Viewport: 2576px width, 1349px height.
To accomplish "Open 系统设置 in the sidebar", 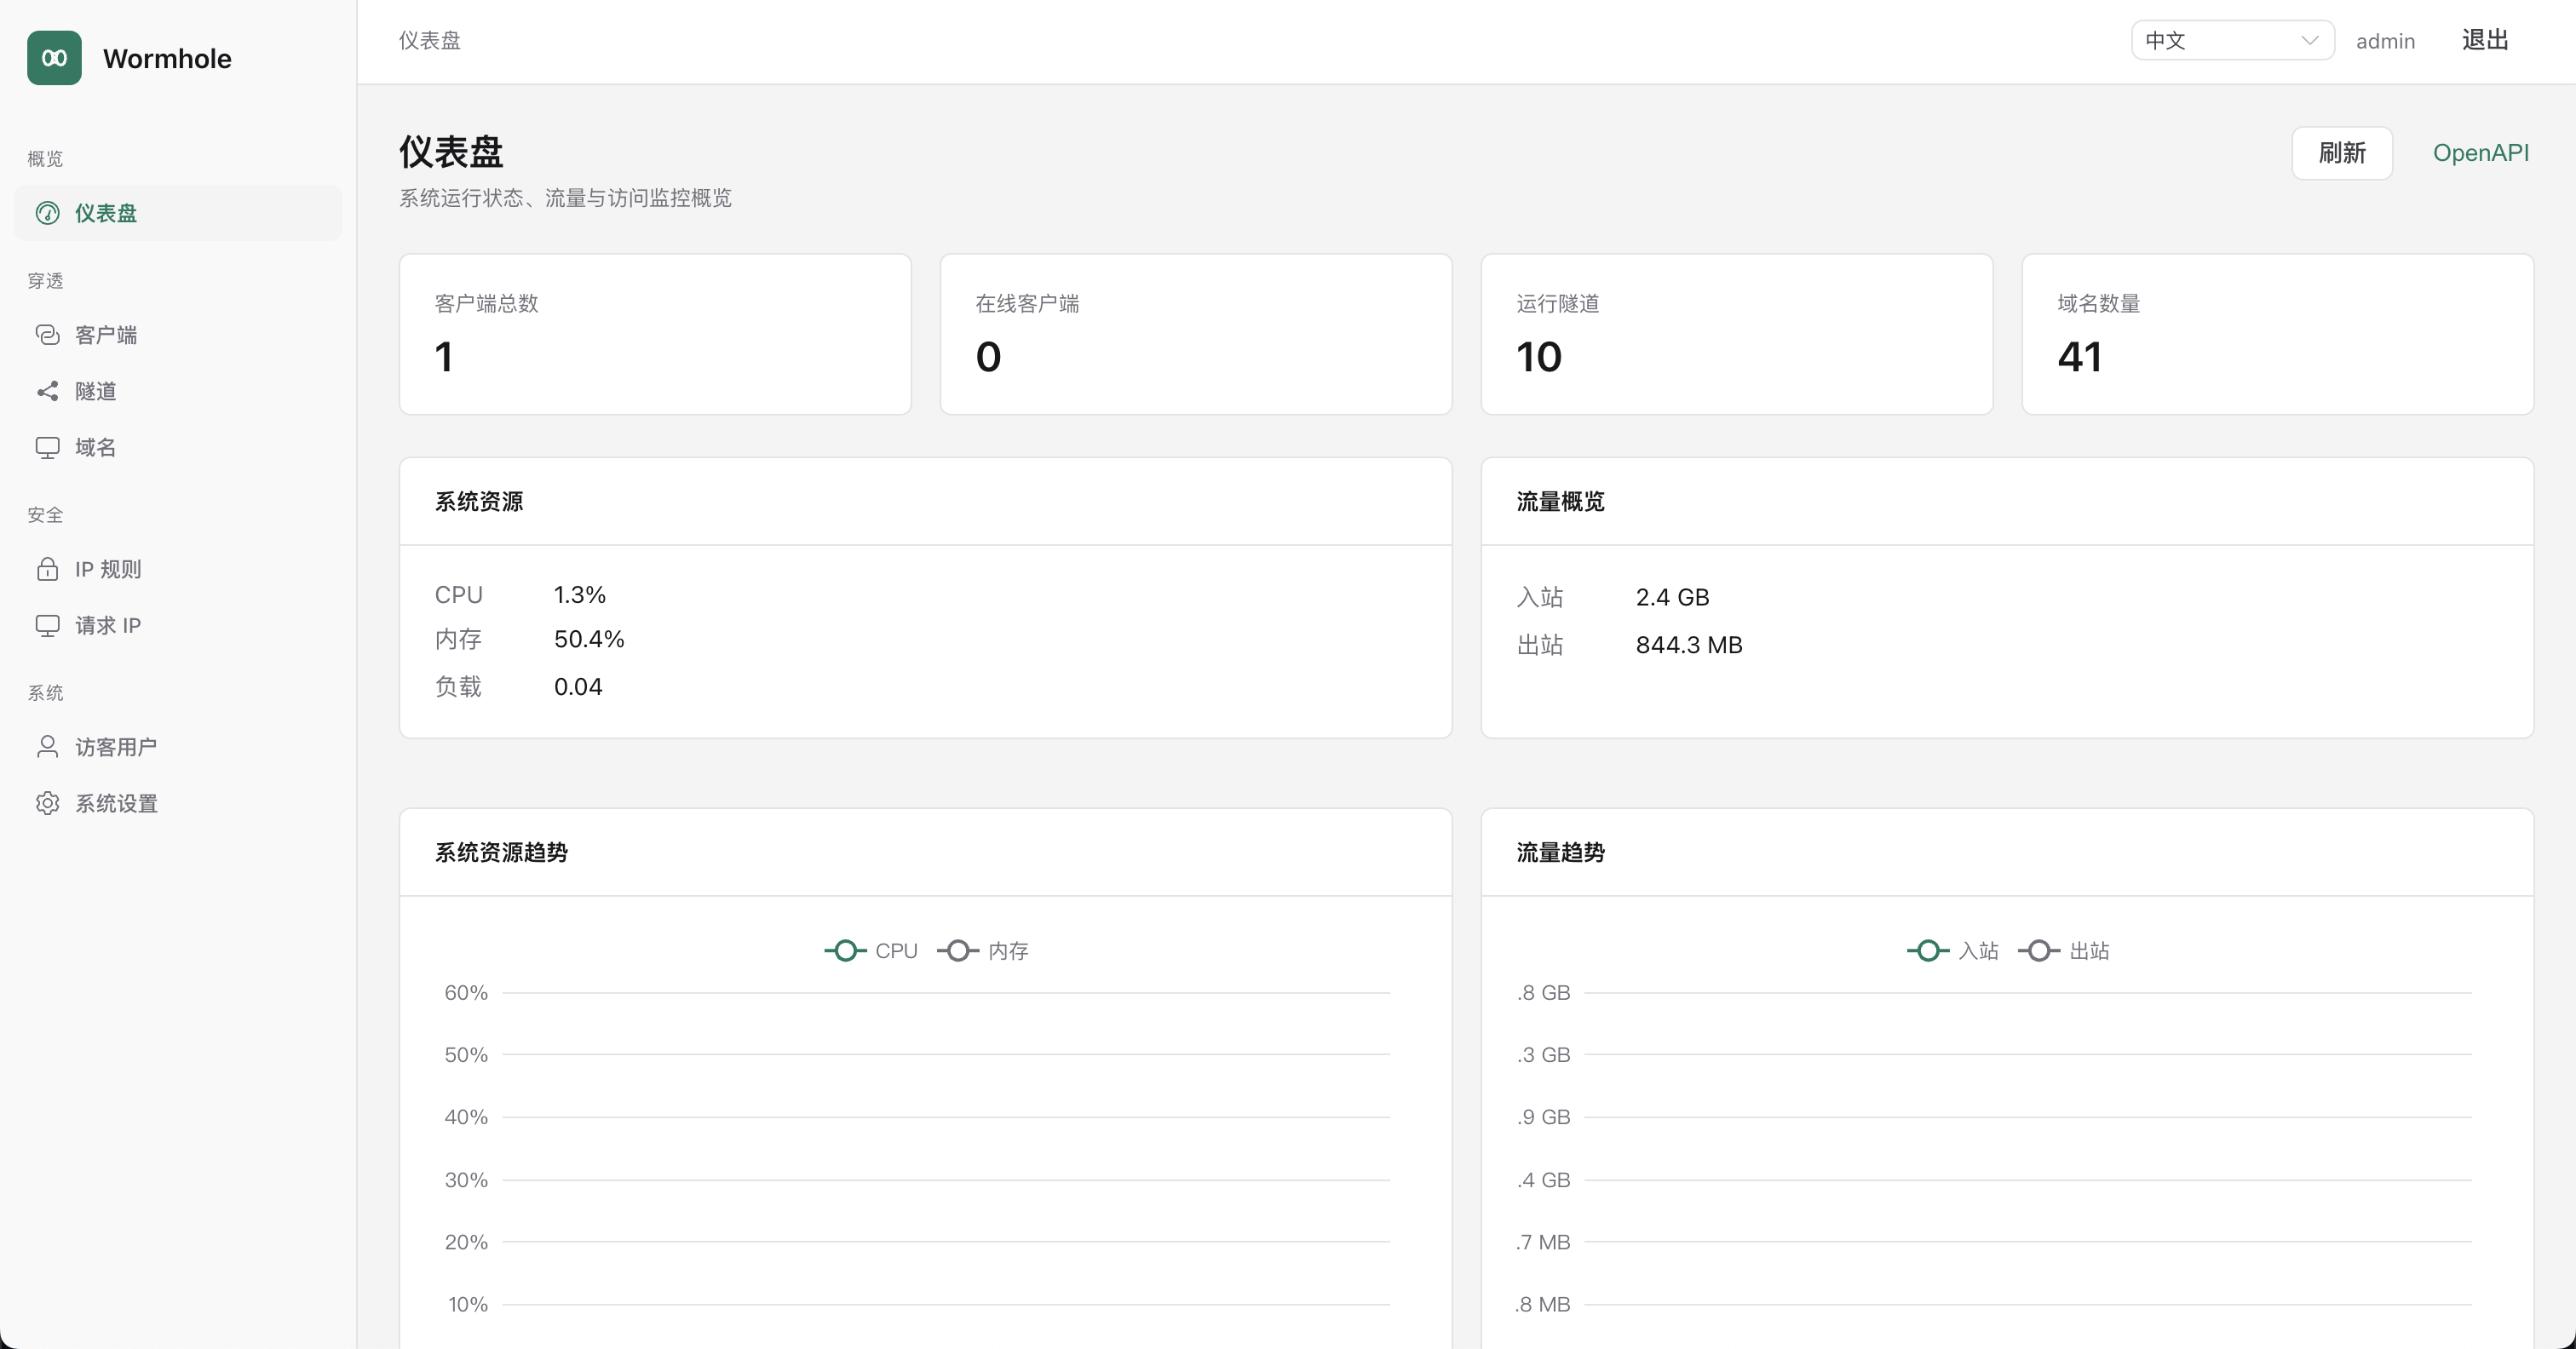I will point(178,803).
